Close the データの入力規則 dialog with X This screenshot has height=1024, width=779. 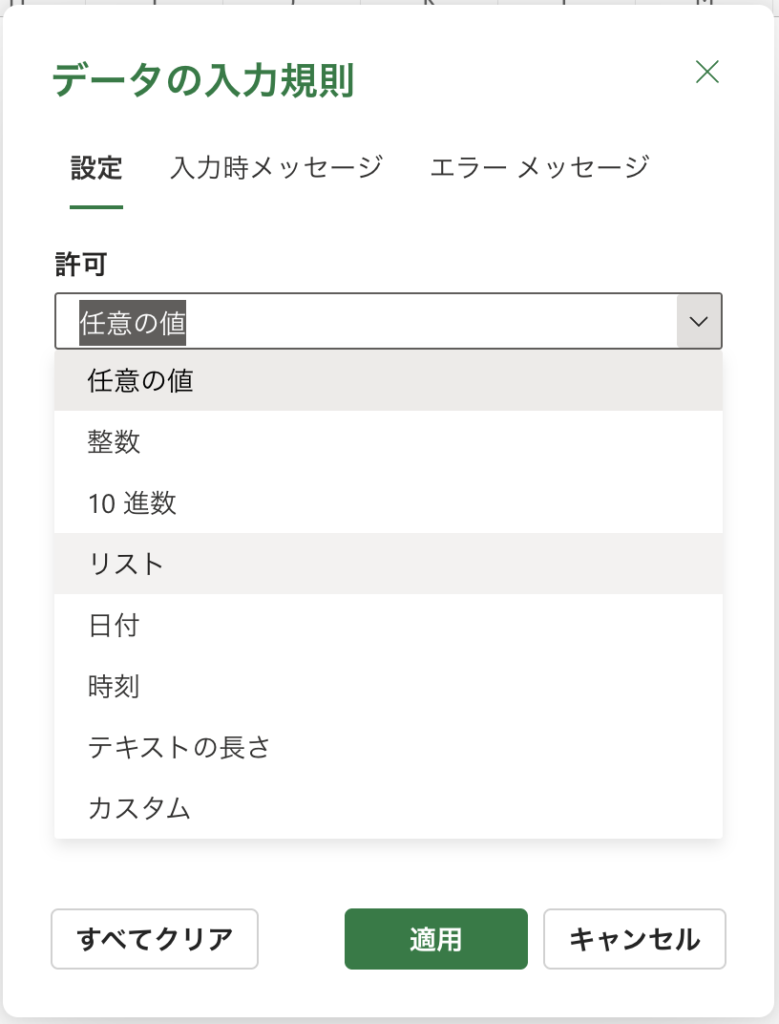pyautogui.click(x=707, y=72)
